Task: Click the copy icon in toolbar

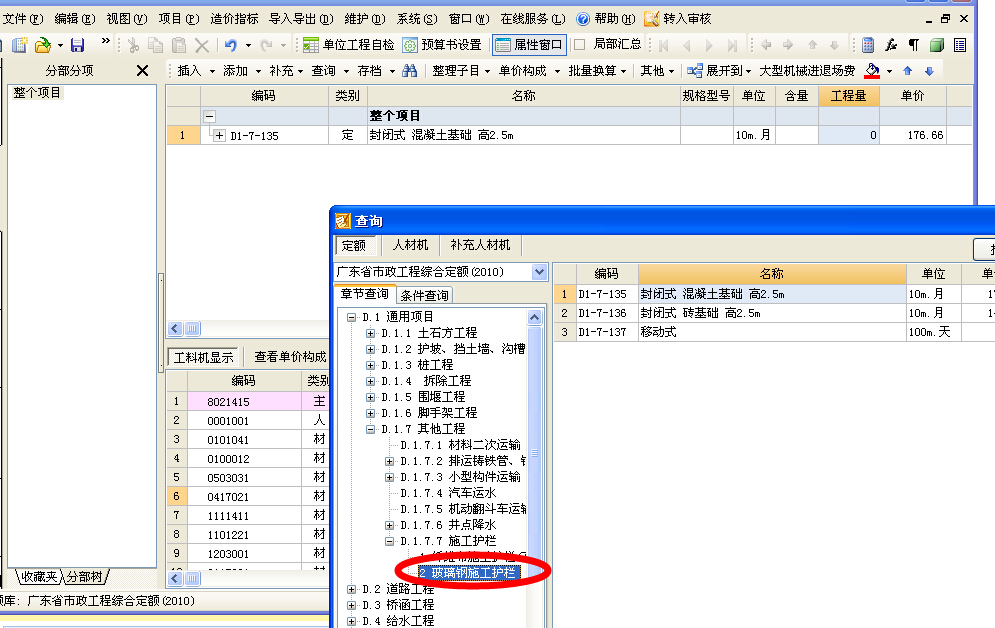Action: 155,45
